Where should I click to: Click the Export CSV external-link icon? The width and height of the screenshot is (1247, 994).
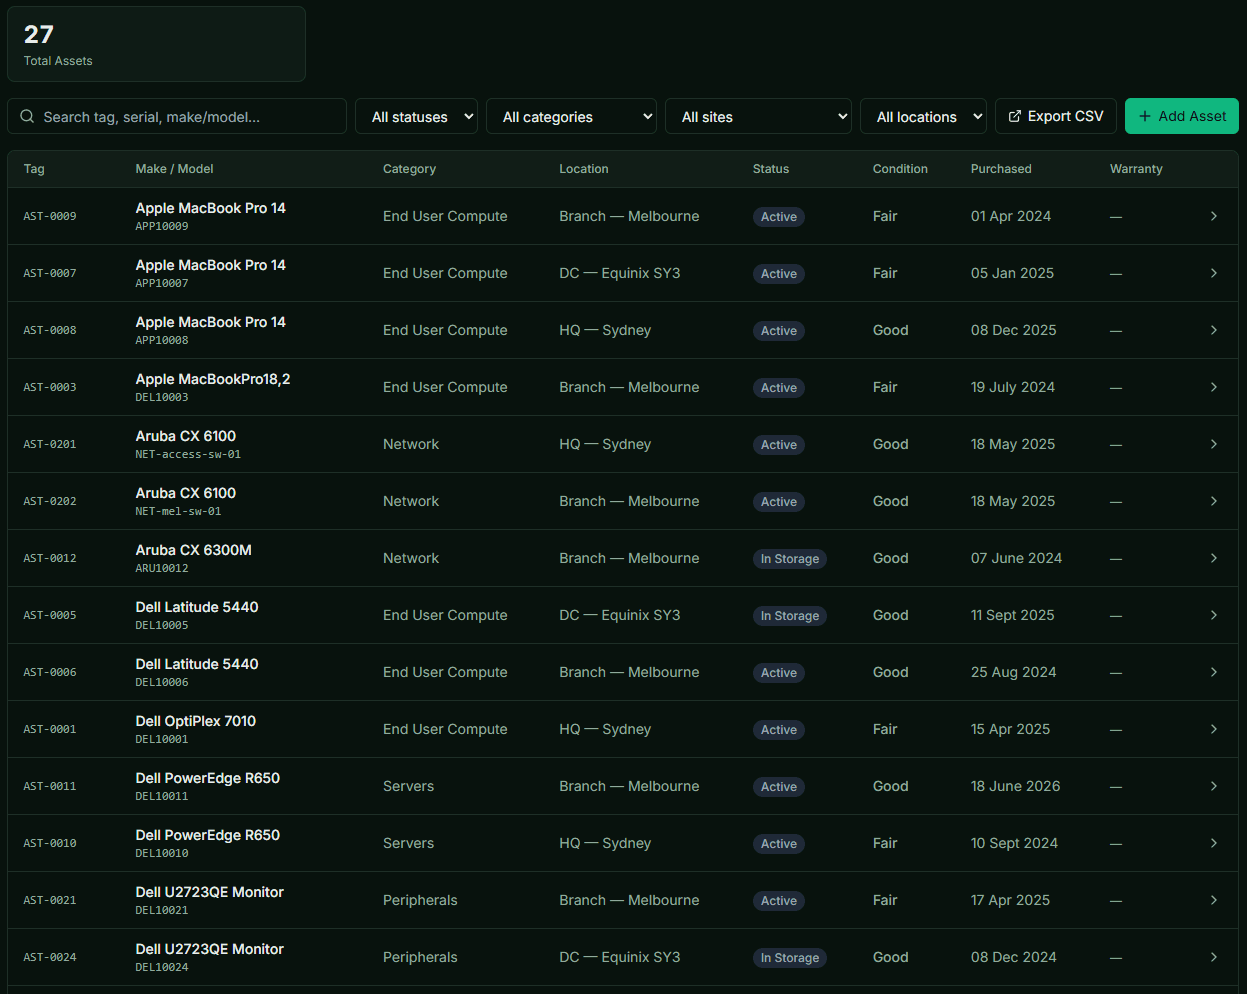[x=1015, y=117]
